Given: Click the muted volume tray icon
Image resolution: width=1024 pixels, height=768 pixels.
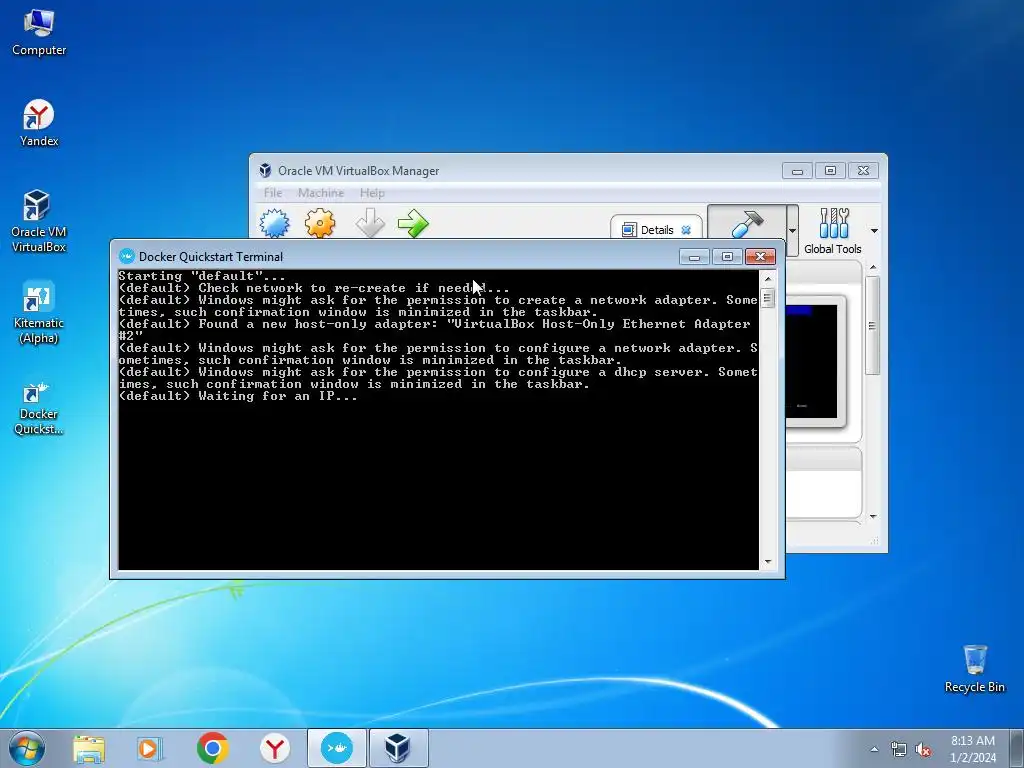Looking at the screenshot, I should [923, 750].
